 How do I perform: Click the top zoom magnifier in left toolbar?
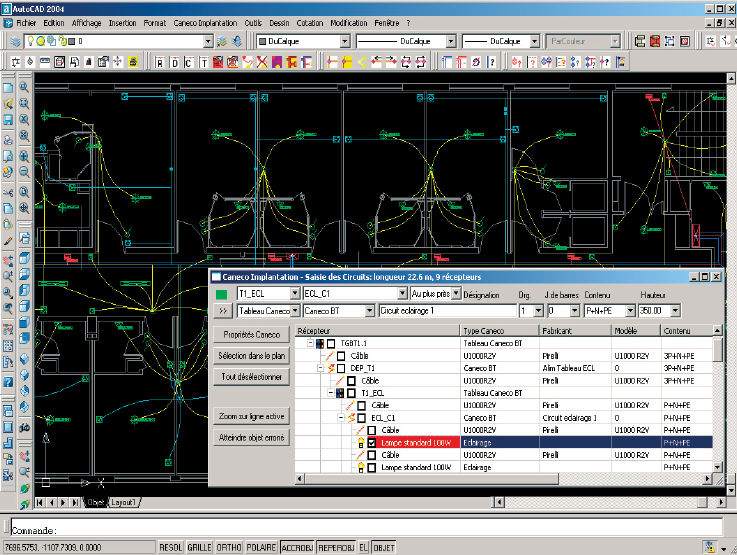click(24, 87)
